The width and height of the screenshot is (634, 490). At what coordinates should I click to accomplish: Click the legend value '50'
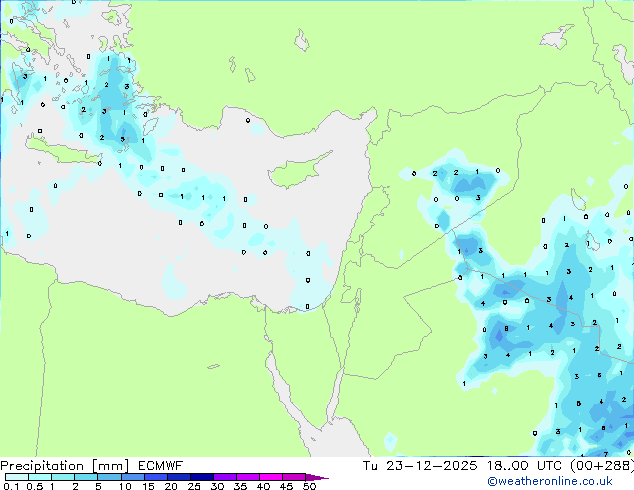309,486
